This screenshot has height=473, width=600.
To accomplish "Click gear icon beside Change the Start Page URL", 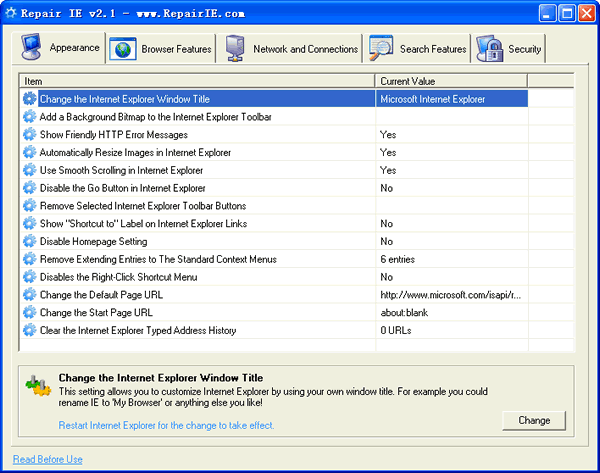I will [29, 312].
